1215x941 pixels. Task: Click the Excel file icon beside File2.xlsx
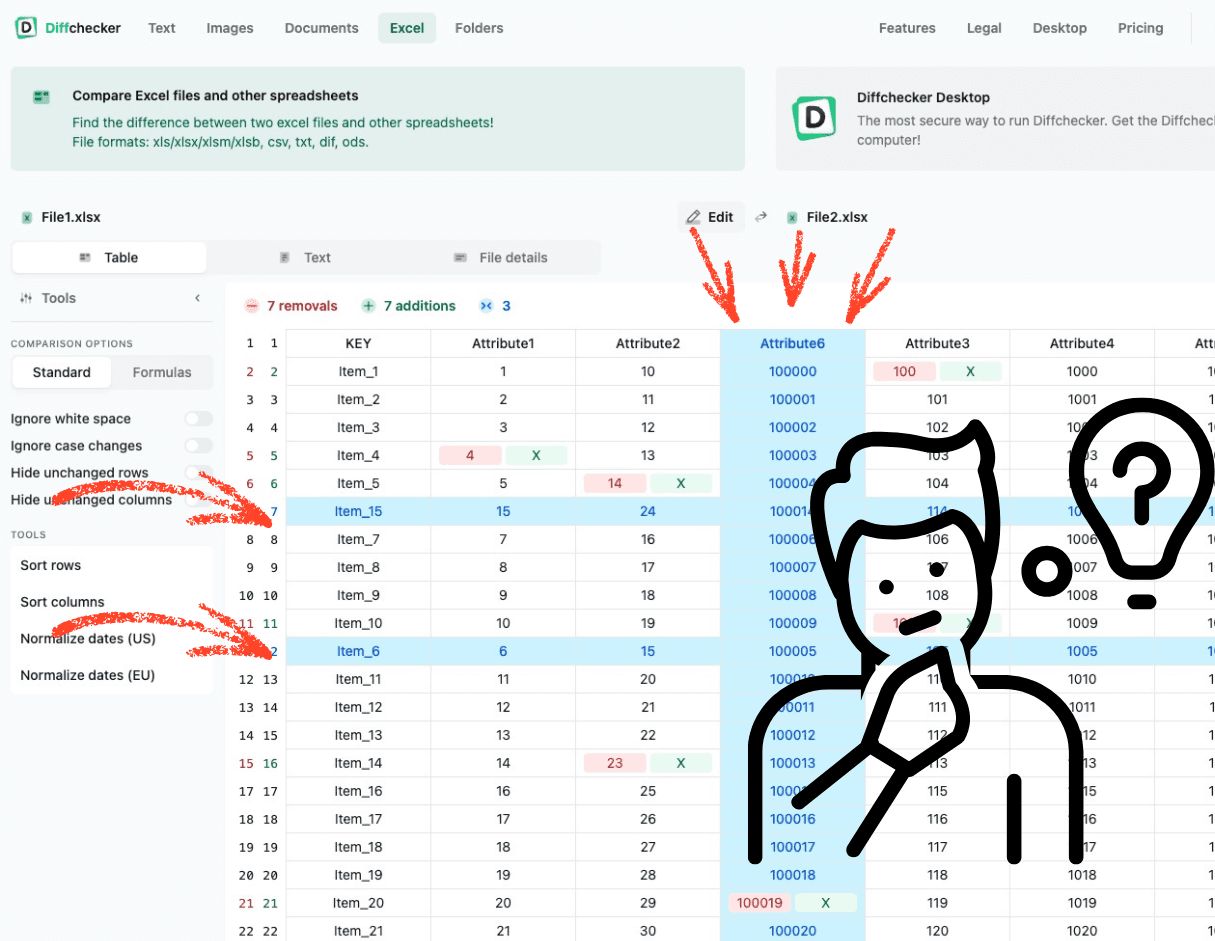[x=790, y=217]
